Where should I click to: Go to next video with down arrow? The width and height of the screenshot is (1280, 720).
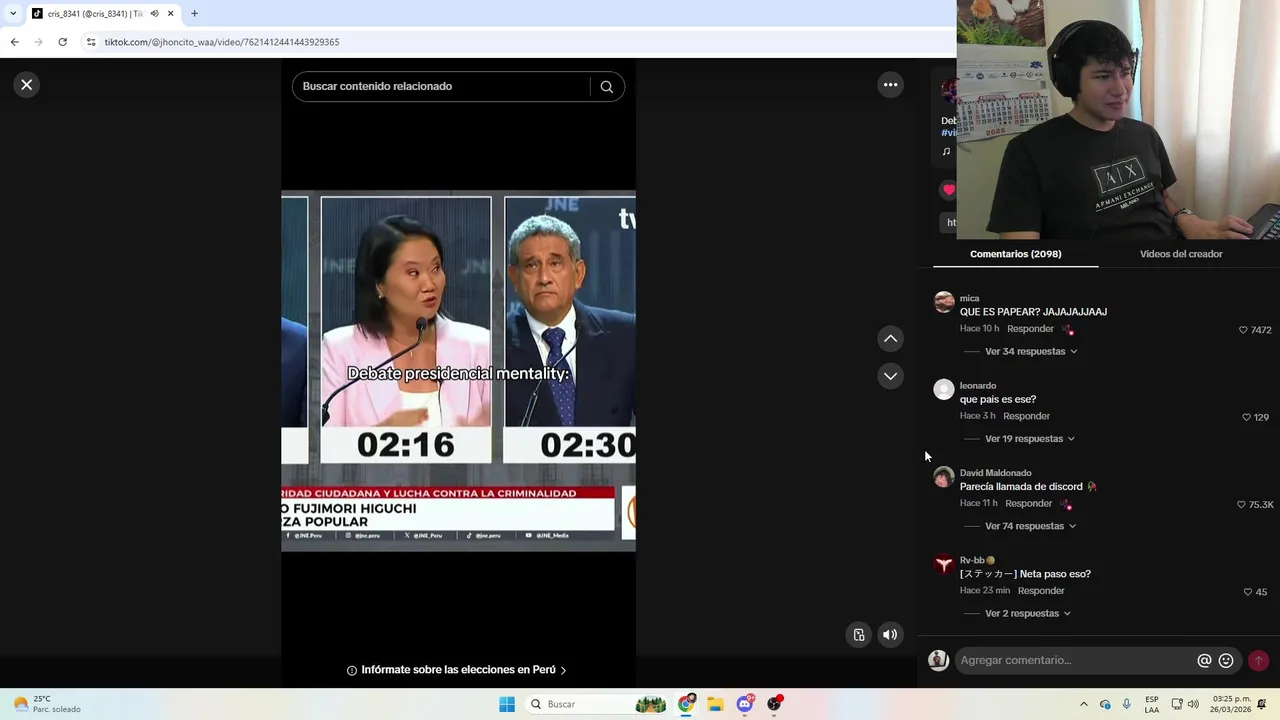point(890,376)
